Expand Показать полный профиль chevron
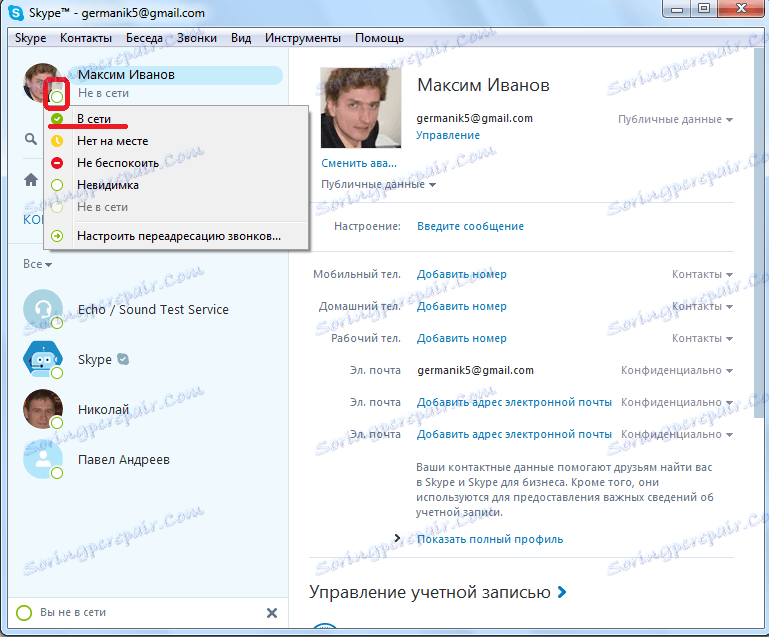This screenshot has width=769, height=637. [x=397, y=539]
